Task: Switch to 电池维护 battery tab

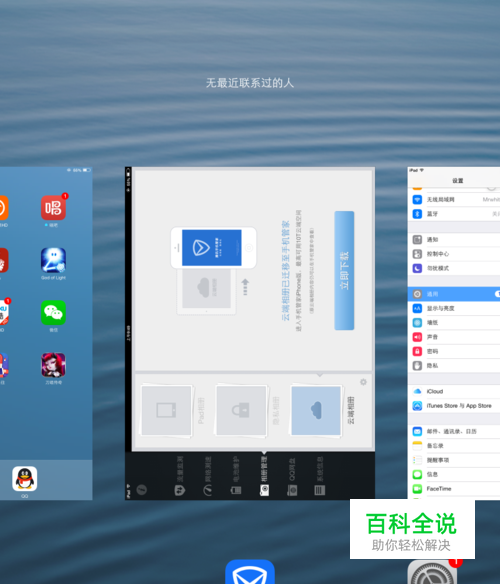Action: click(236, 476)
